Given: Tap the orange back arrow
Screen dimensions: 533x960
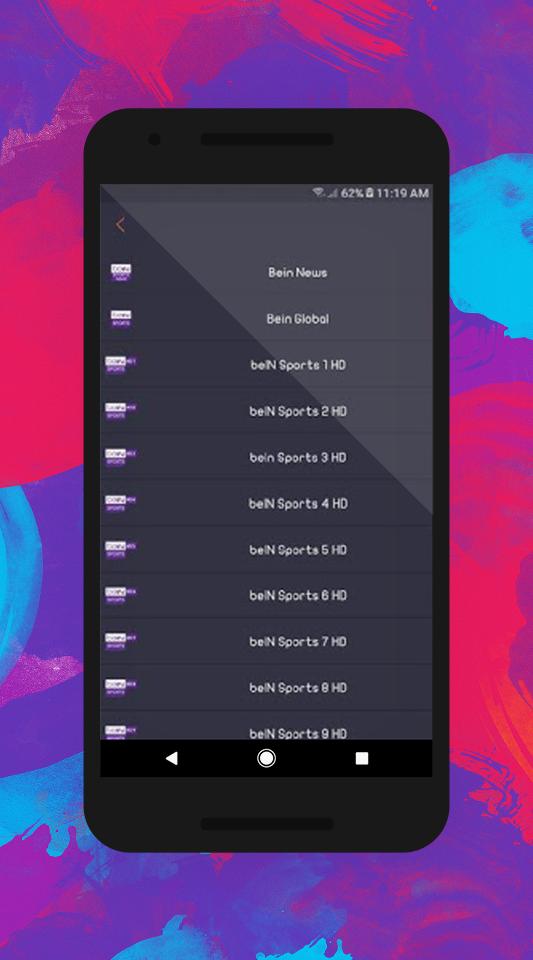Looking at the screenshot, I should (x=120, y=225).
